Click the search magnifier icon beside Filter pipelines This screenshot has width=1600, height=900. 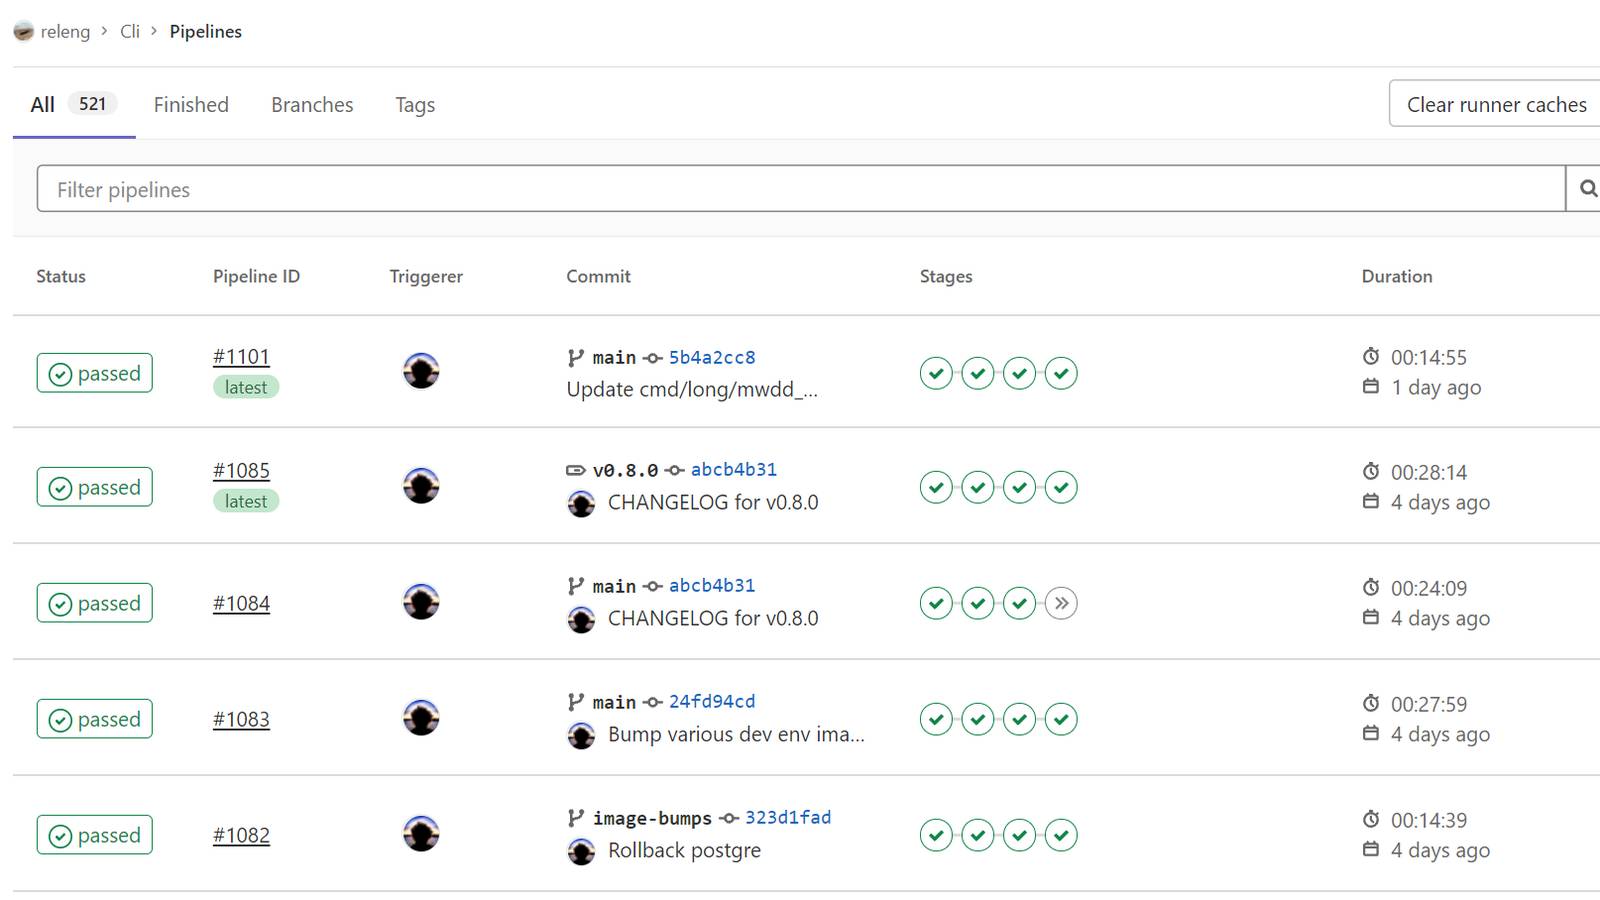point(1587,189)
